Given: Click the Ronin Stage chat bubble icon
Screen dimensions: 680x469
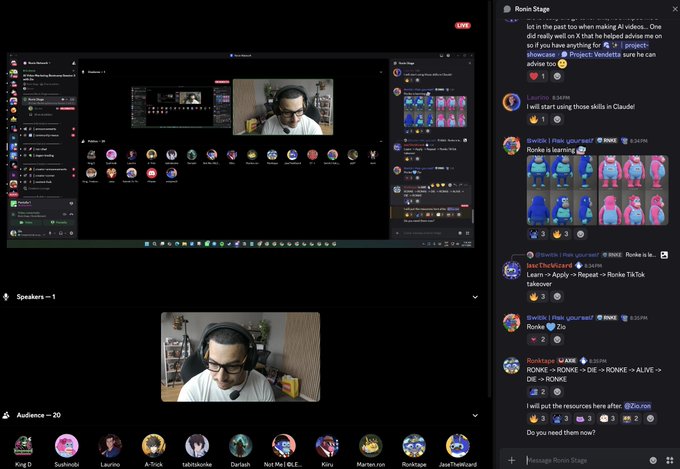Looking at the screenshot, I should click(x=507, y=9).
